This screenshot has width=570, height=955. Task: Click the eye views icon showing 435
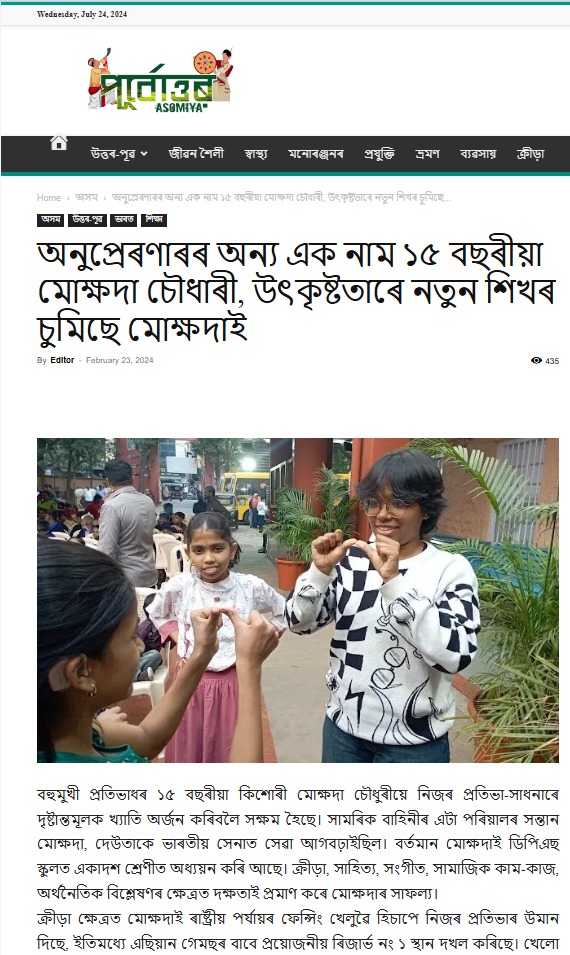point(536,361)
